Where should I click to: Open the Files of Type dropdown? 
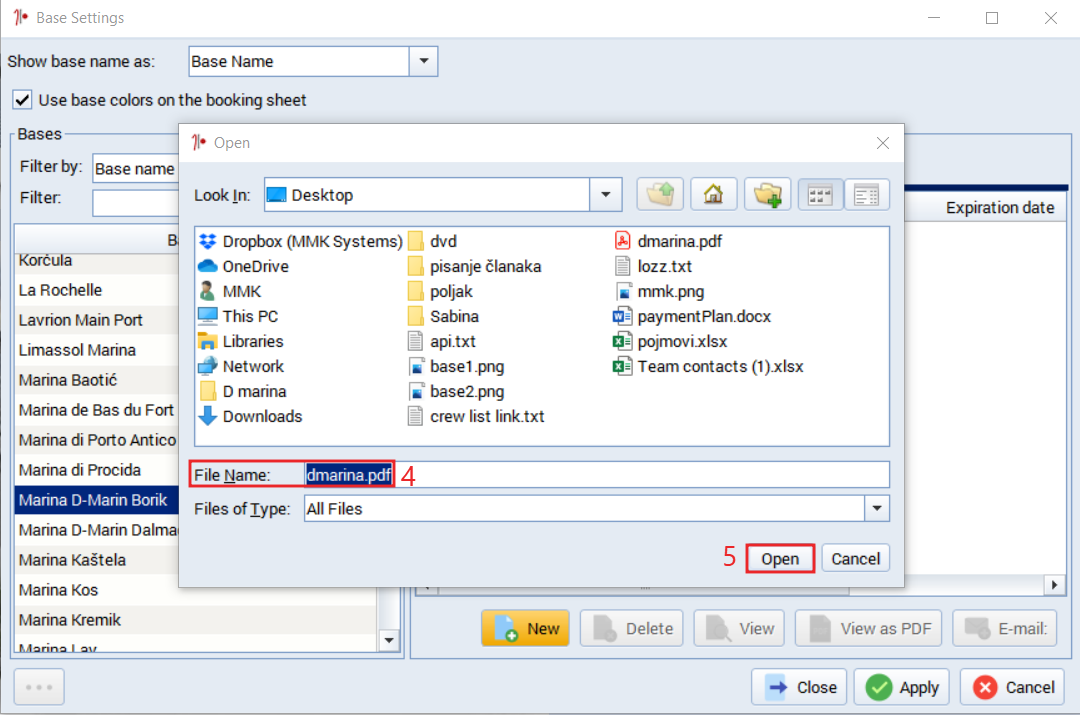(877, 509)
